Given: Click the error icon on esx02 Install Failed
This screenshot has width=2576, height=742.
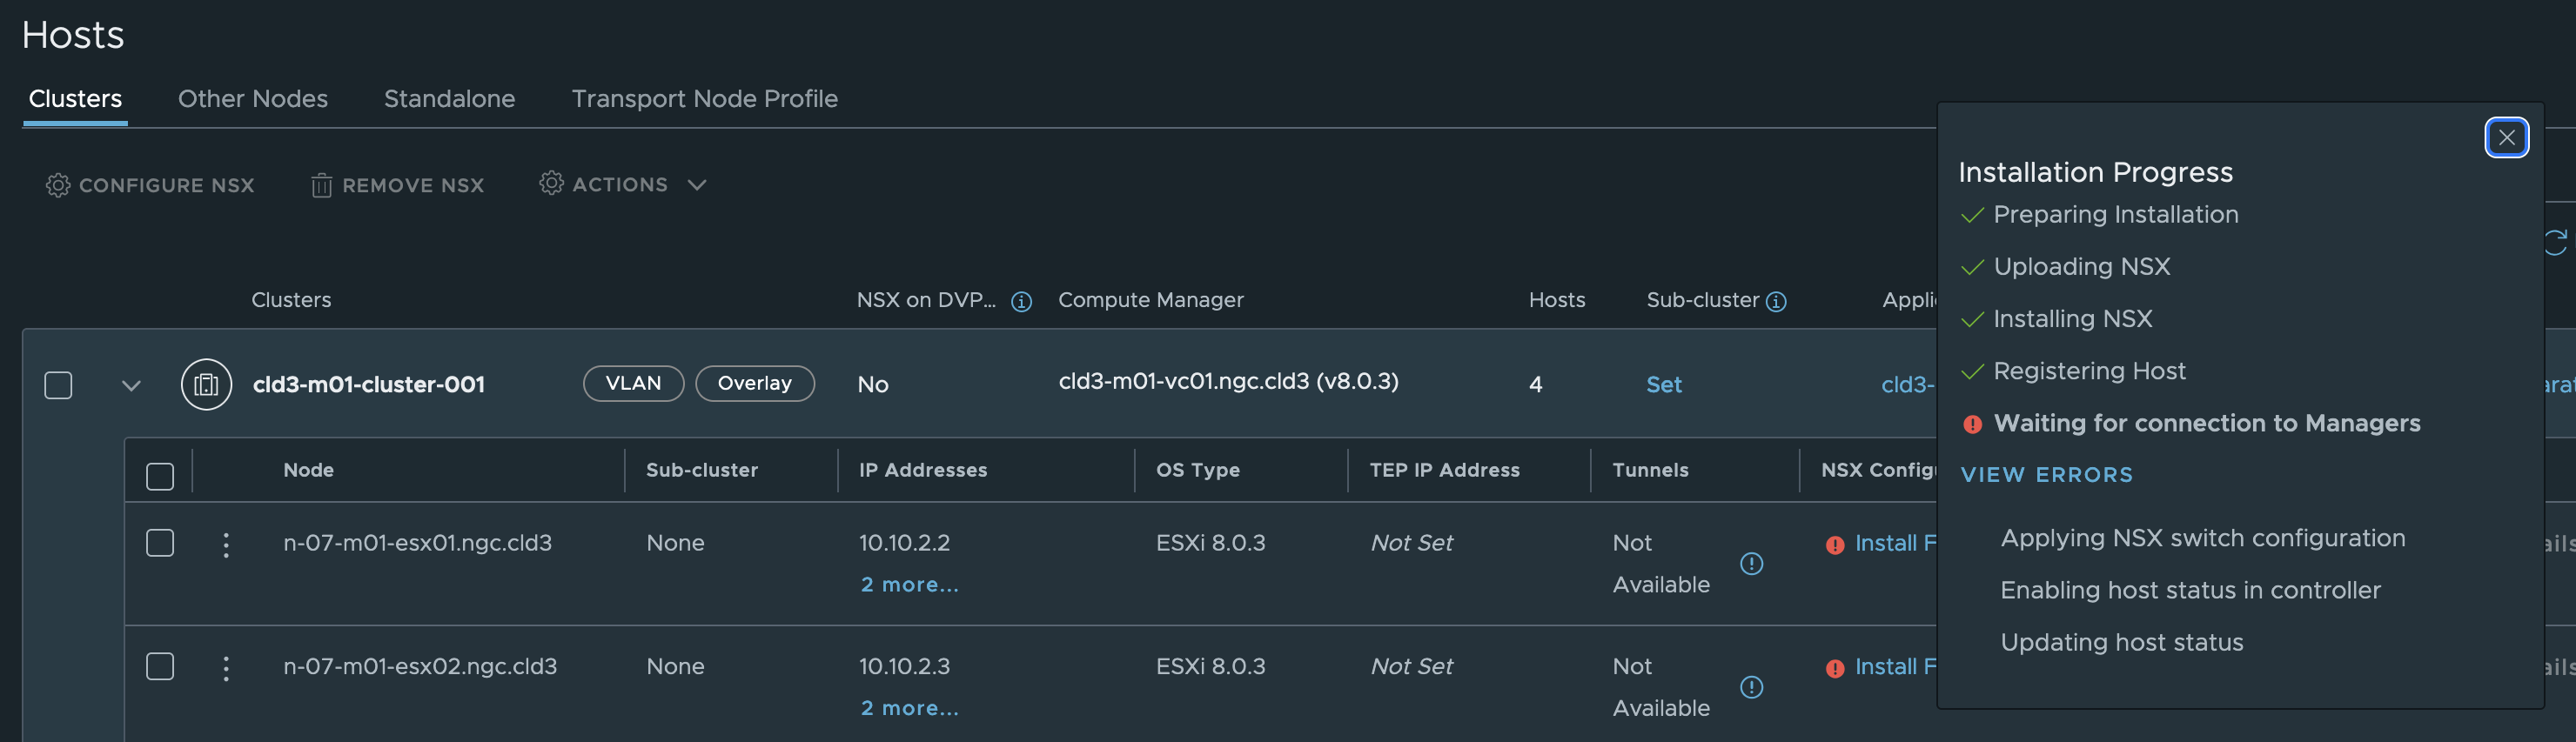Looking at the screenshot, I should click(1834, 668).
